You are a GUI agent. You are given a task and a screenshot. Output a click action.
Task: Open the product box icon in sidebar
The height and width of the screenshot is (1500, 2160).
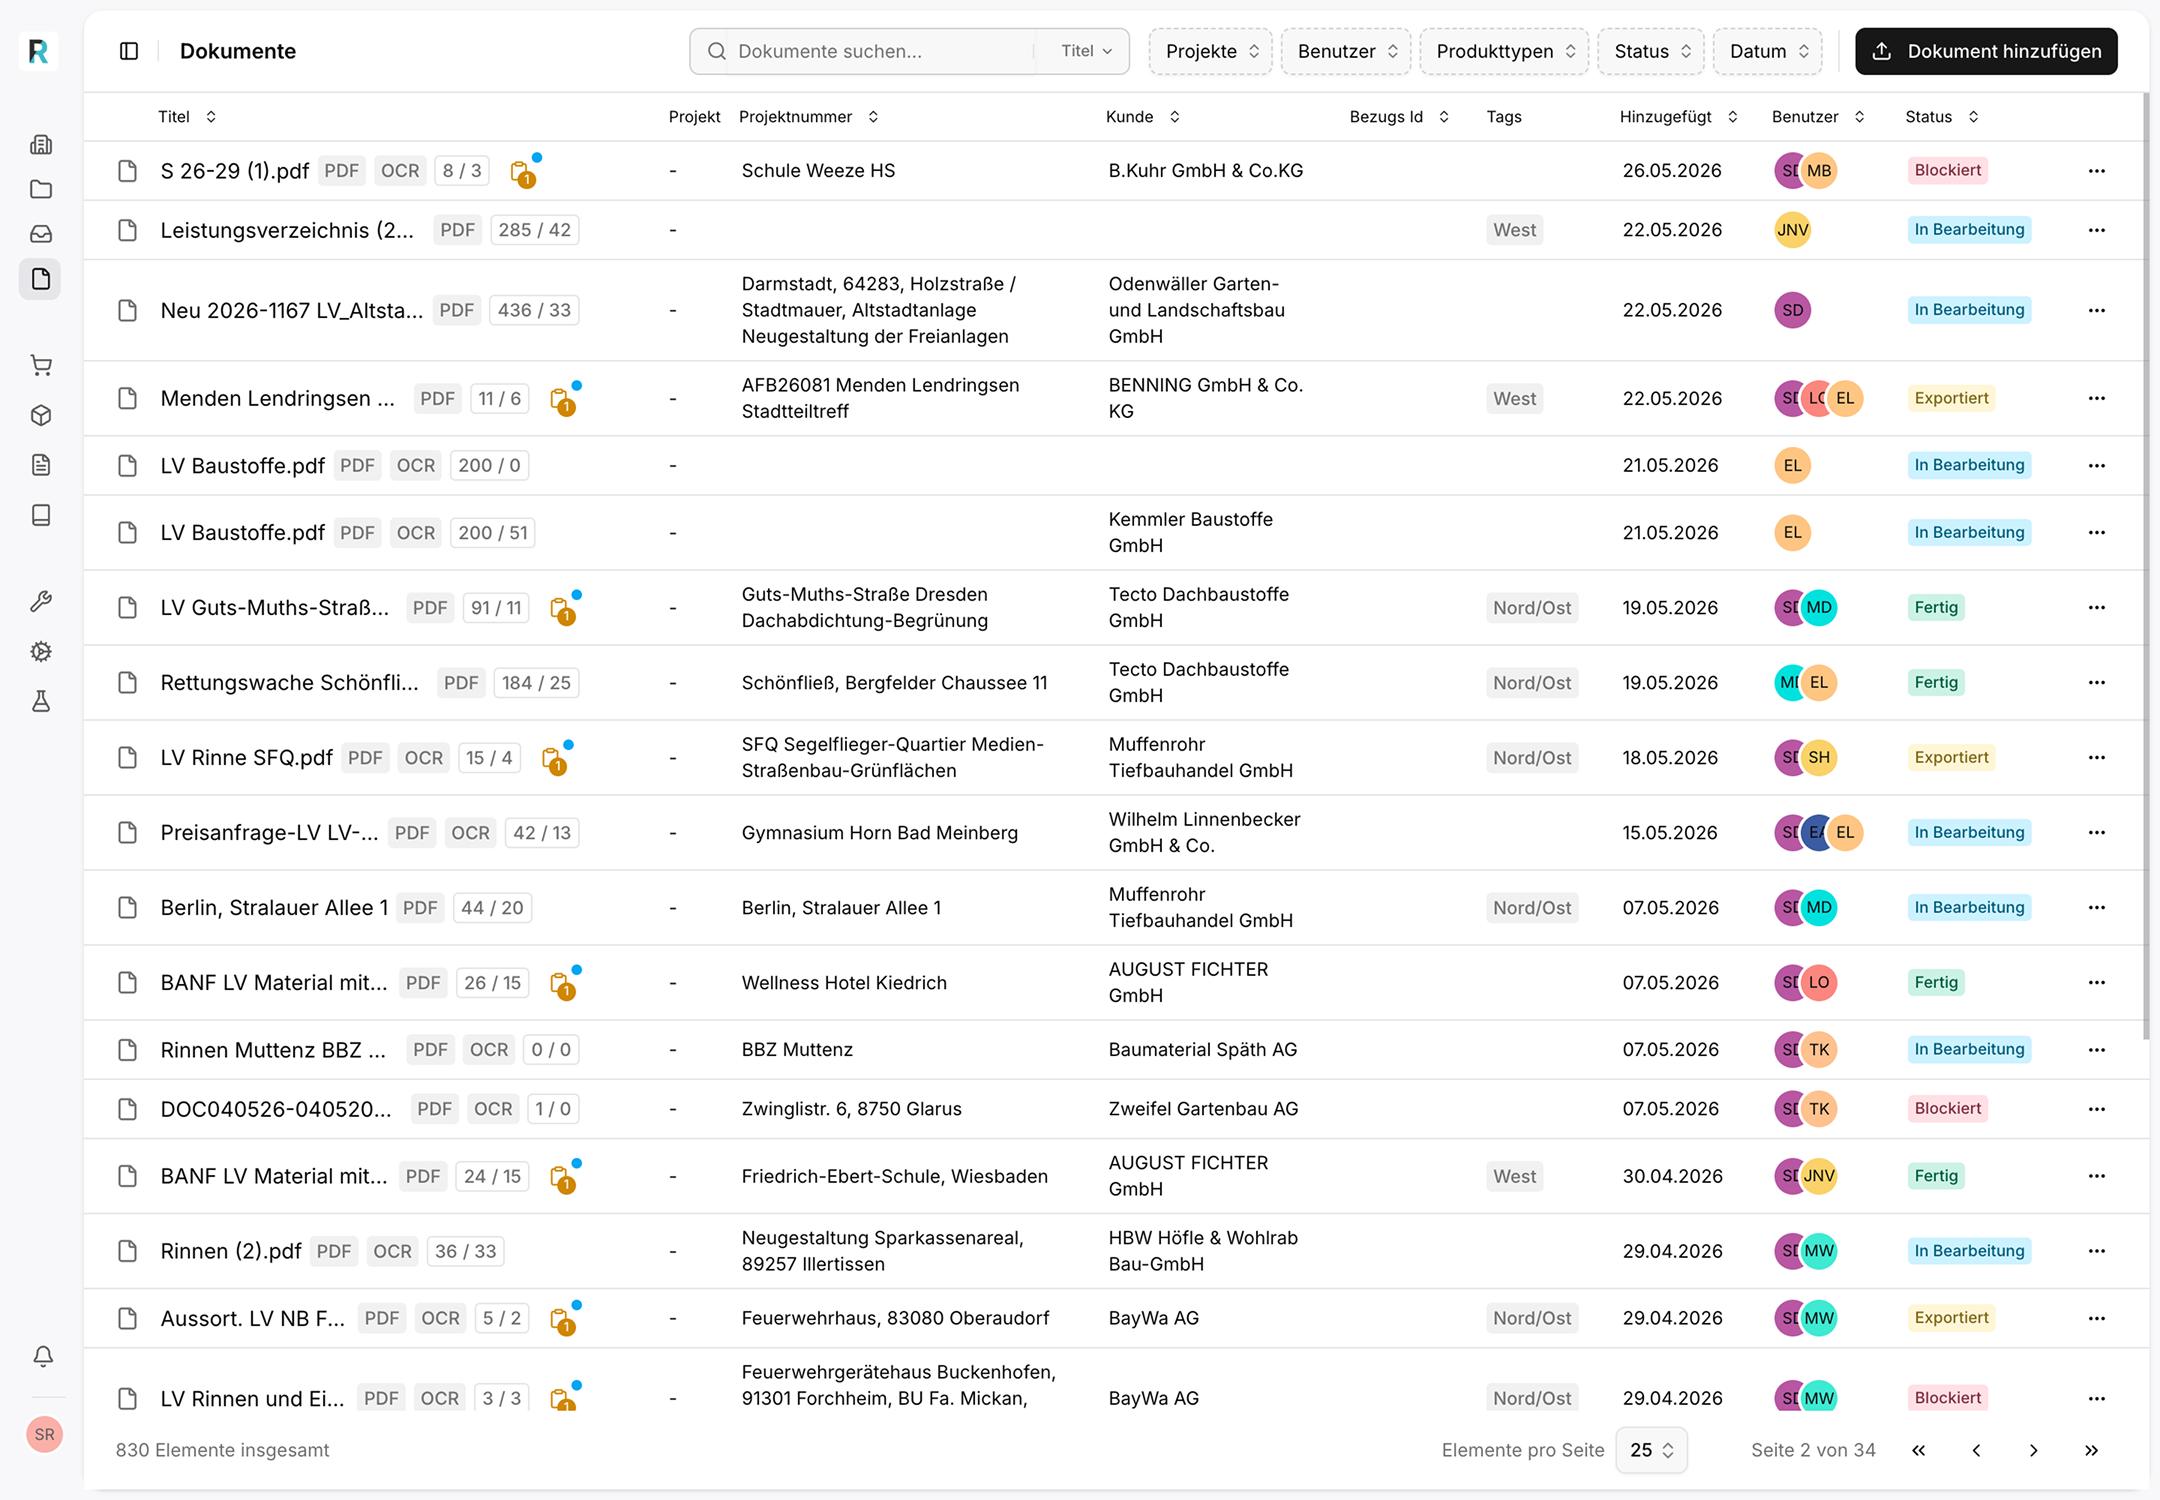click(x=41, y=415)
